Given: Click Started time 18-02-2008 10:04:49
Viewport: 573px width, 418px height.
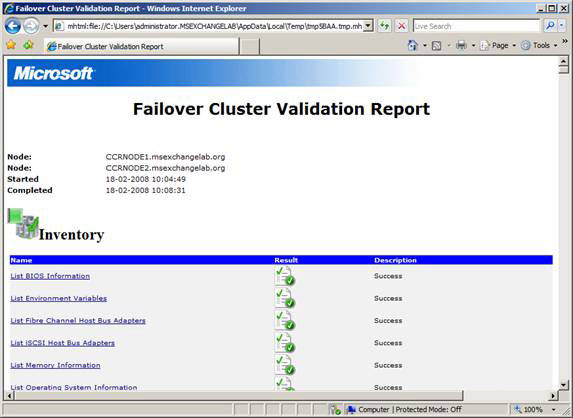Looking at the screenshot, I should 145,179.
